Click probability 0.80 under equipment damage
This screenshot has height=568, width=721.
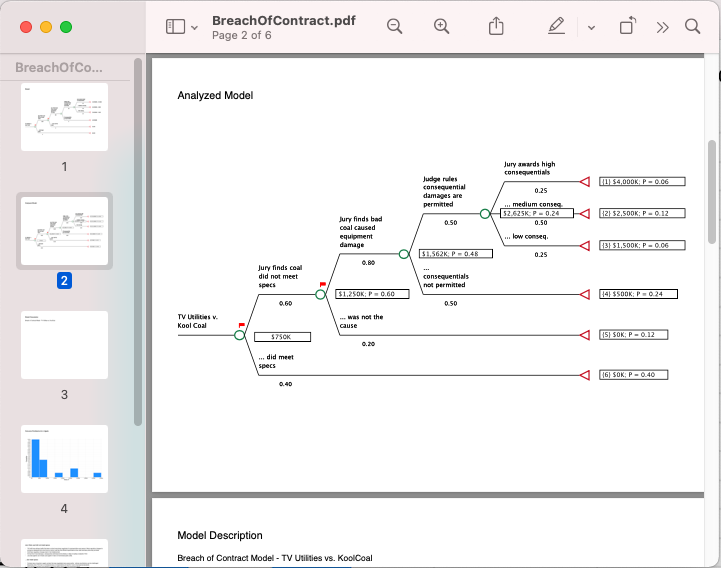point(368,263)
